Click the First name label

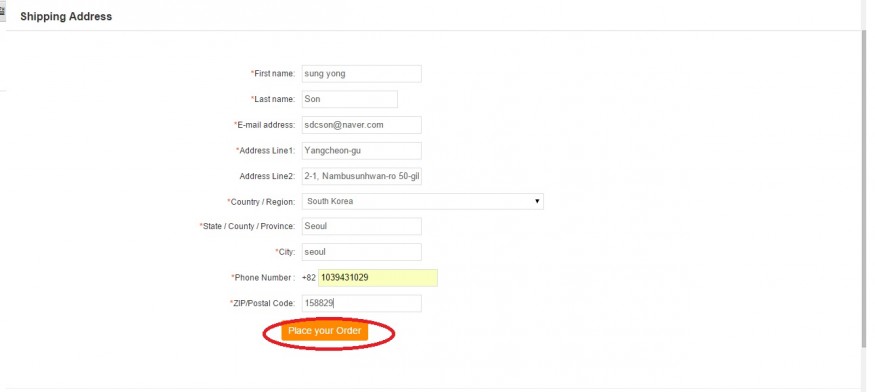tap(273, 74)
